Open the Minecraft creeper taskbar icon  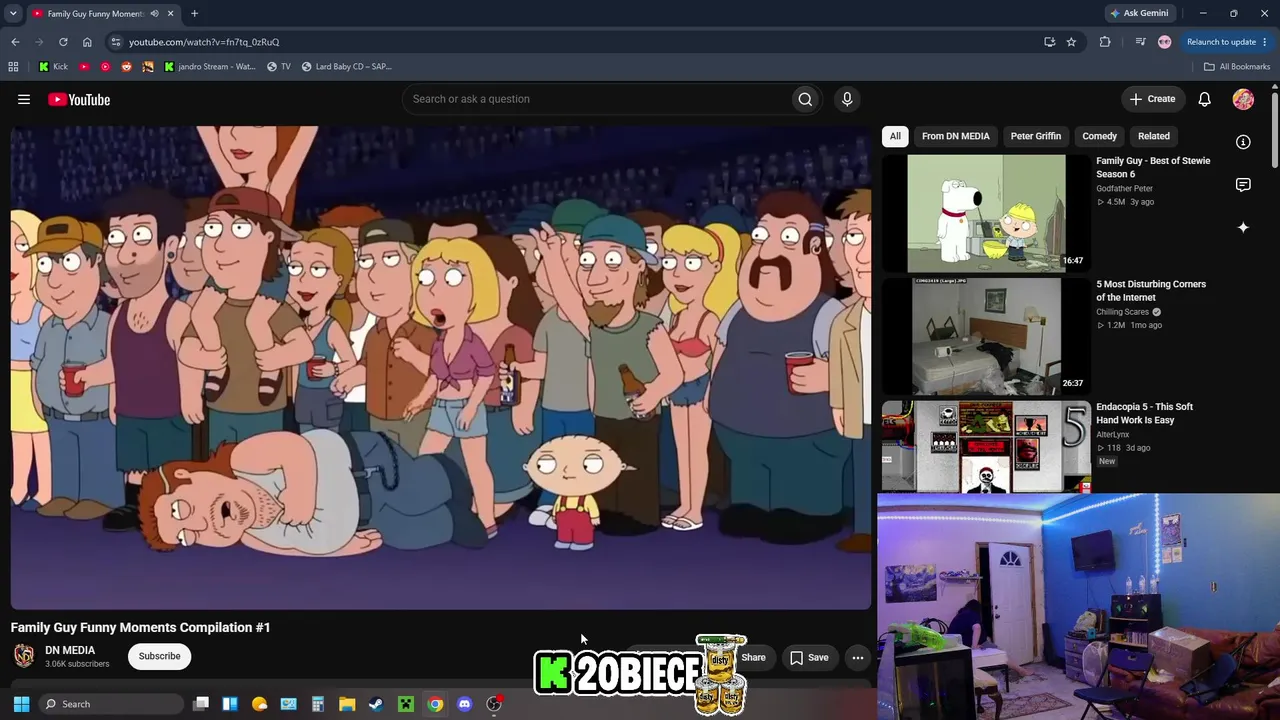(405, 704)
